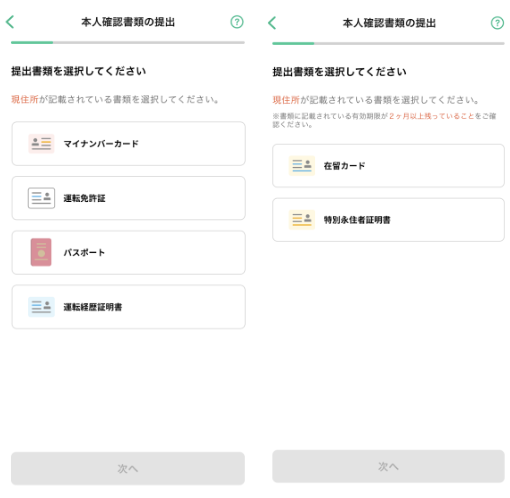Image resolution: width=510 pixels, height=498 pixels.
Task: Tap the 特別永住者証明書 card icon
Action: pos(302,220)
